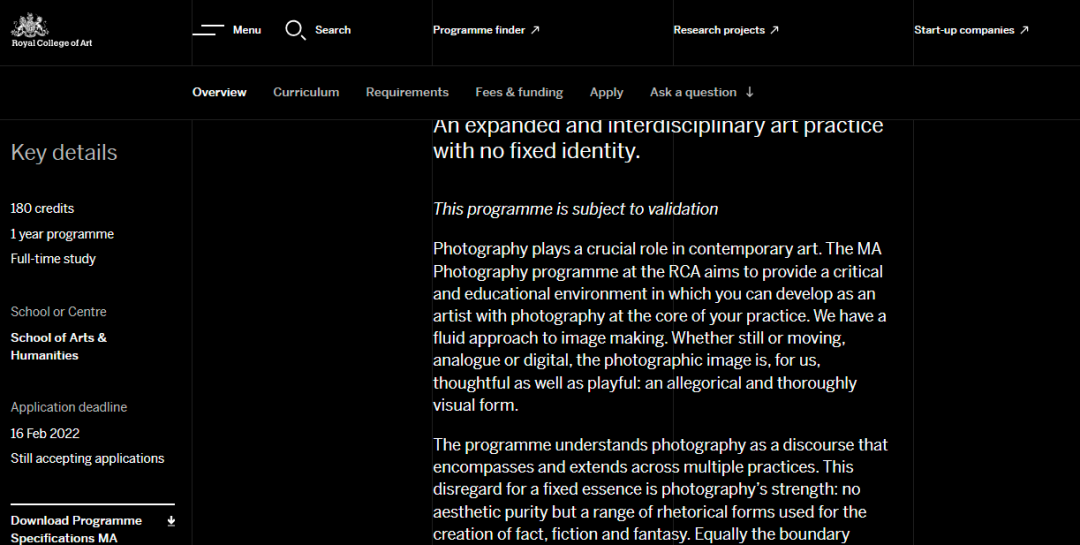Switch to the Fees & funding tab
Image resolution: width=1080 pixels, height=545 pixels.
point(519,92)
